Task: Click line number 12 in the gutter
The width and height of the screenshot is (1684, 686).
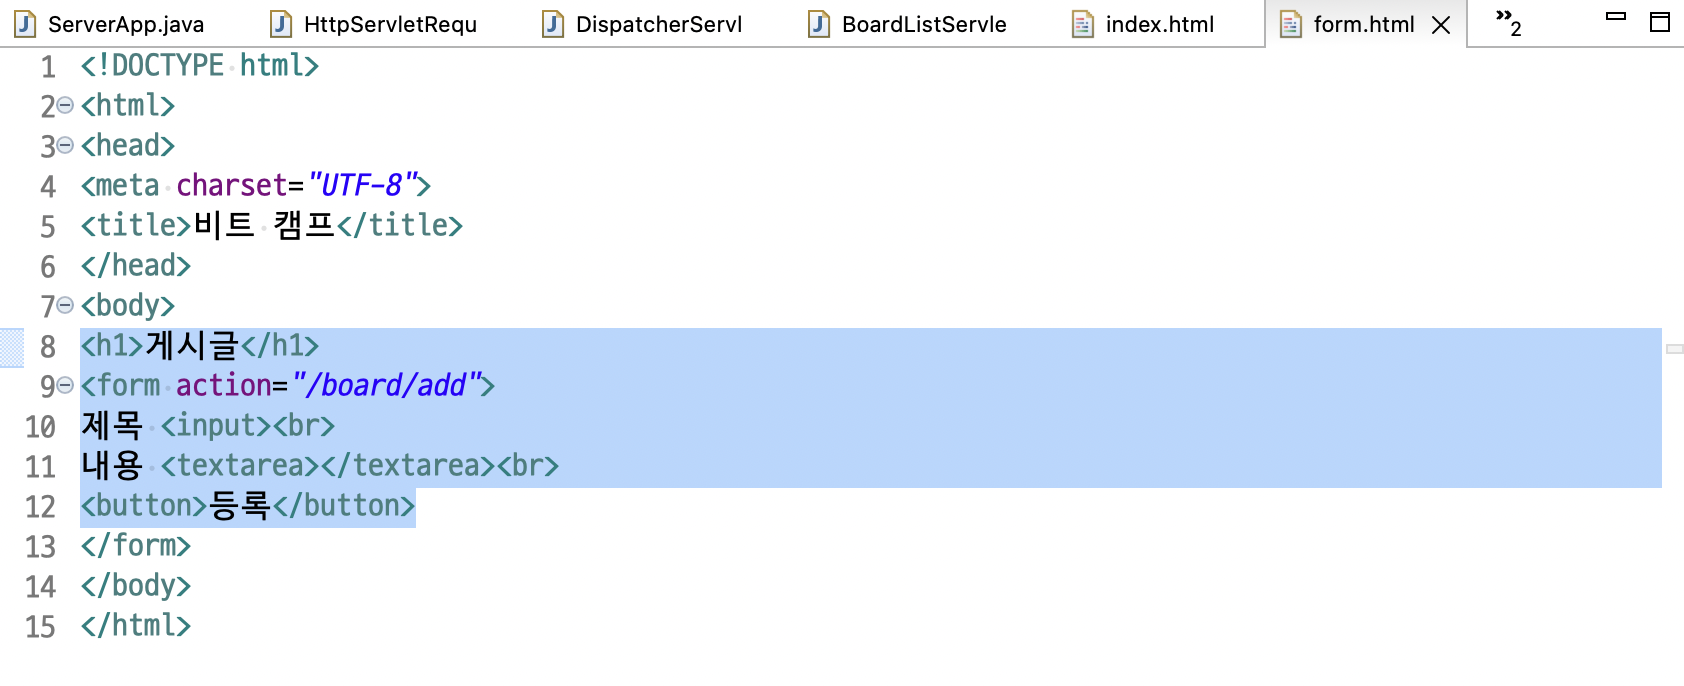Action: click(40, 507)
